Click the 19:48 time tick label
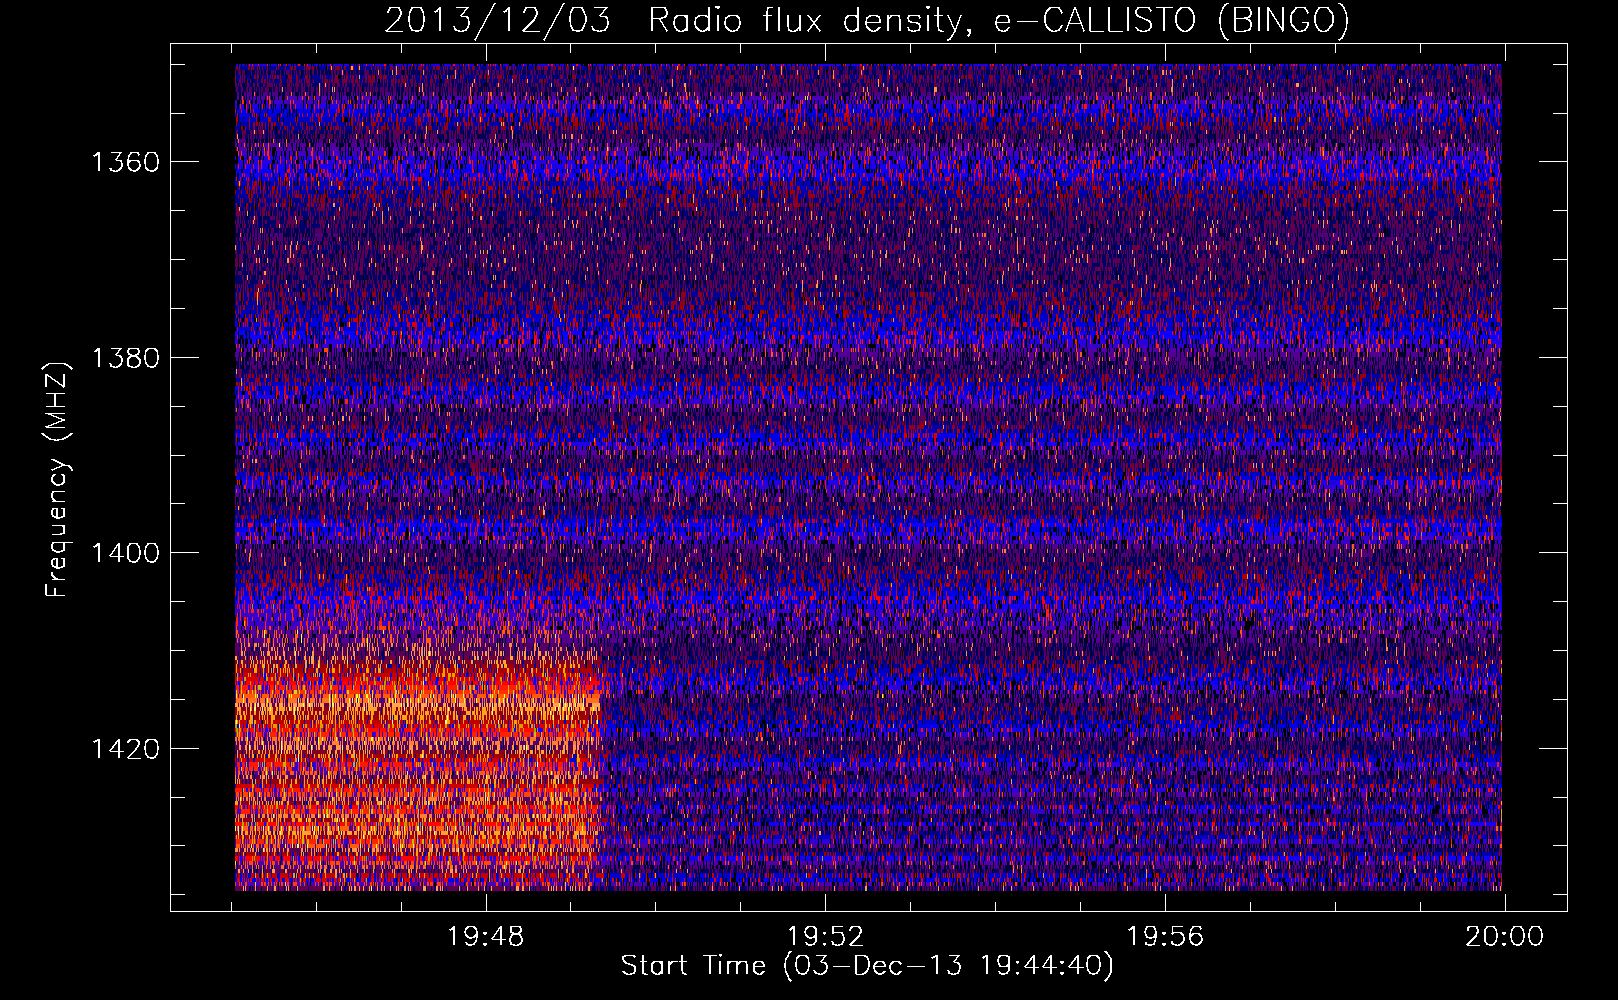1618x1000 pixels. click(x=486, y=937)
